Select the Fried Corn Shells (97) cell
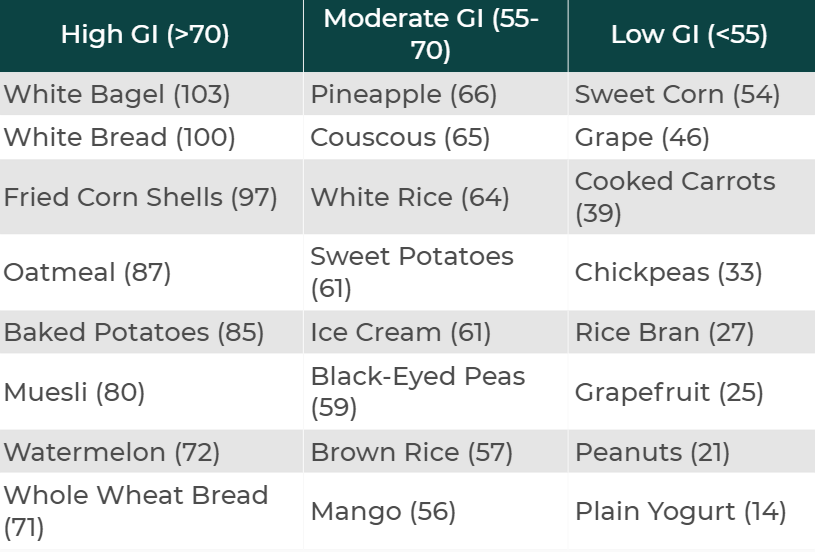815x552 pixels. tap(141, 197)
